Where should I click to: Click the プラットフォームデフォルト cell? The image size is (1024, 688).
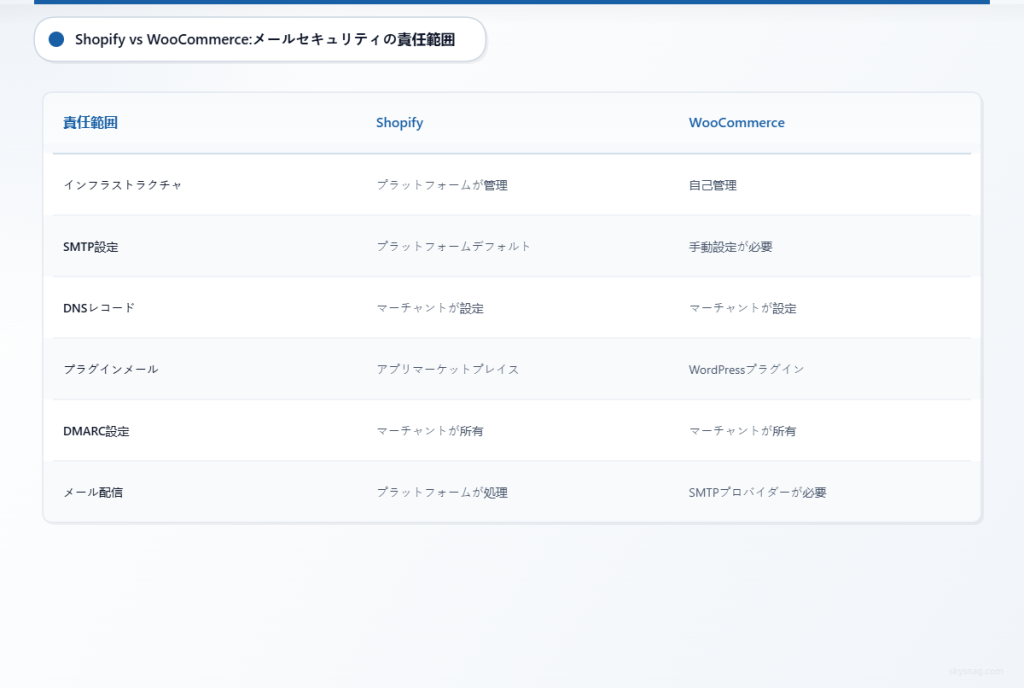click(454, 247)
